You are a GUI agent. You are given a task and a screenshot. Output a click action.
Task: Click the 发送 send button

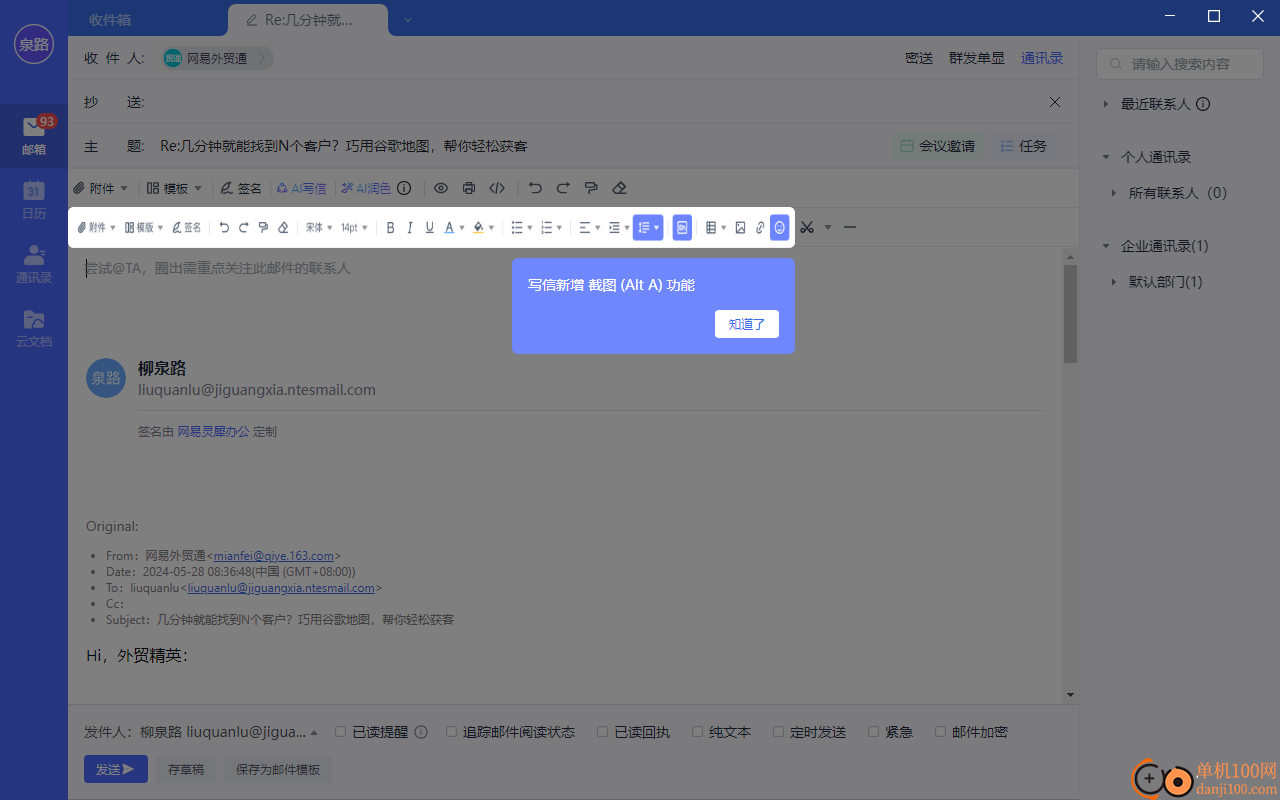point(116,769)
